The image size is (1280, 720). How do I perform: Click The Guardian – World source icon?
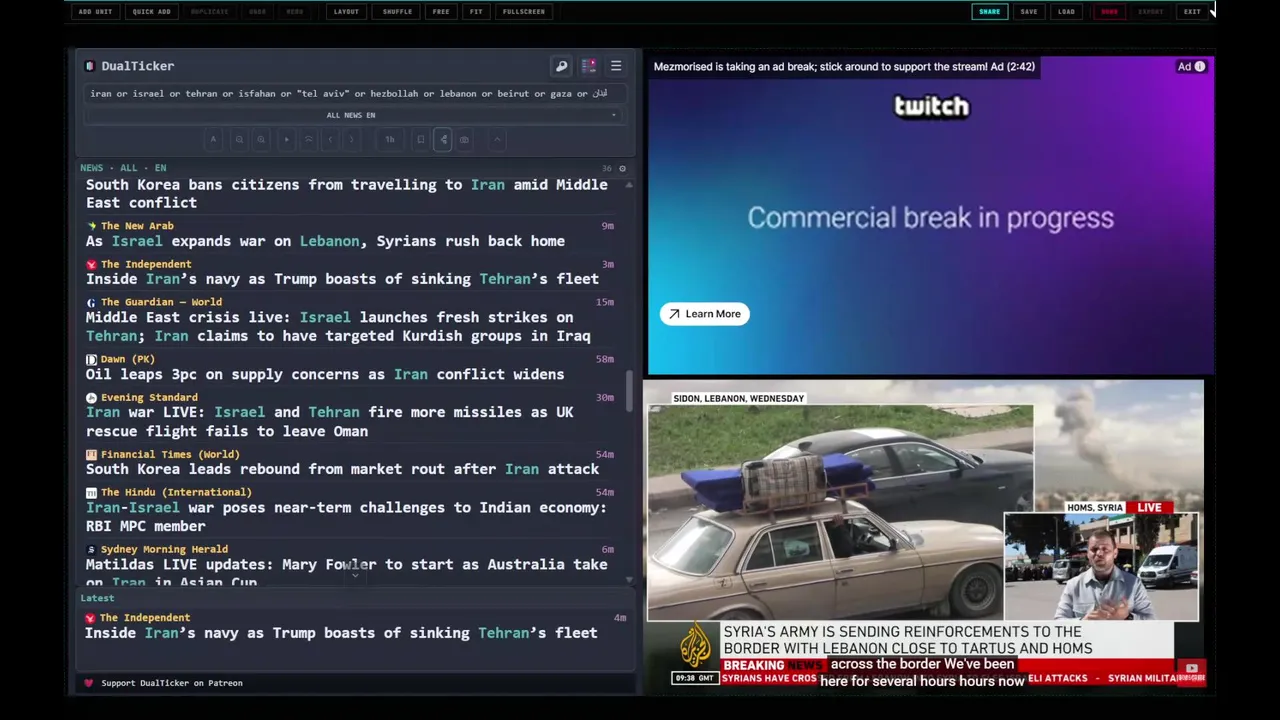[91, 302]
